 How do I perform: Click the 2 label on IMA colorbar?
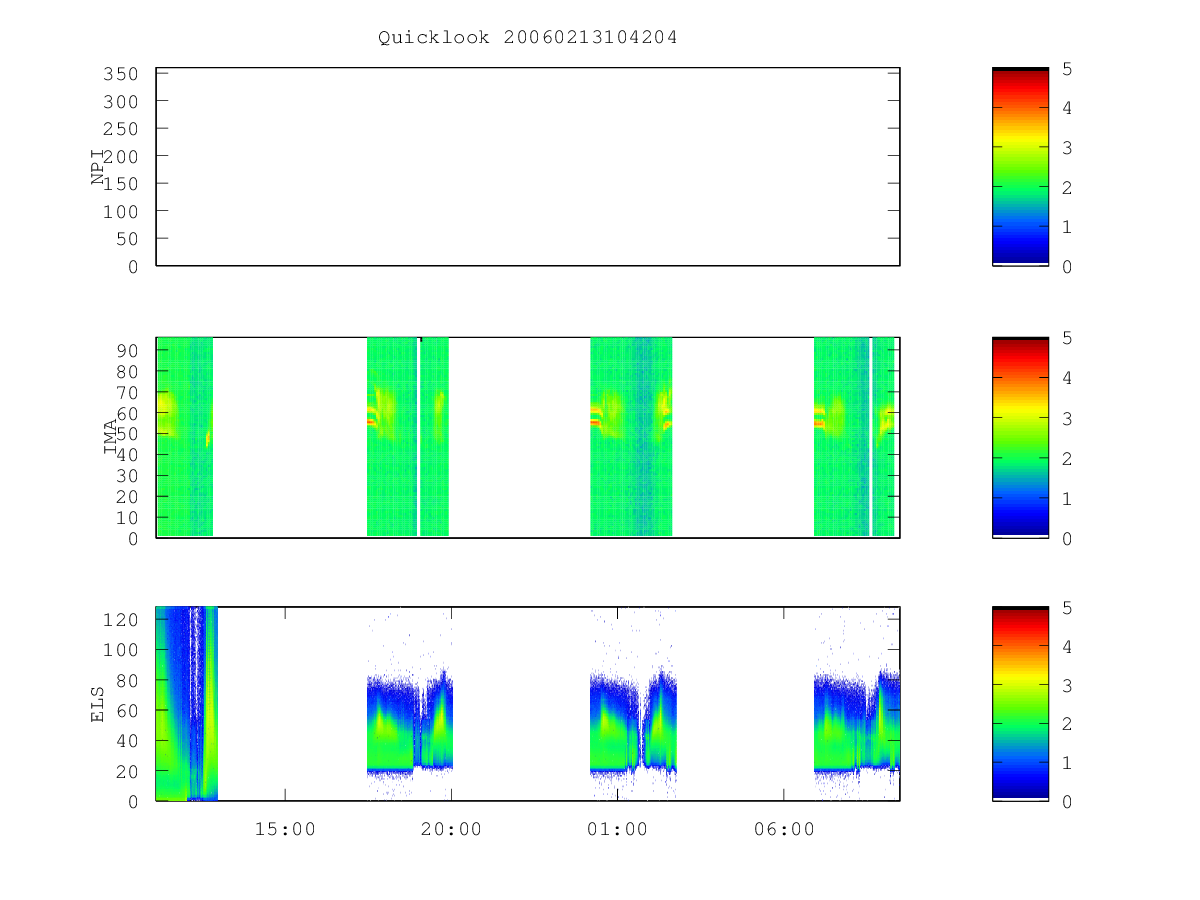[1067, 458]
